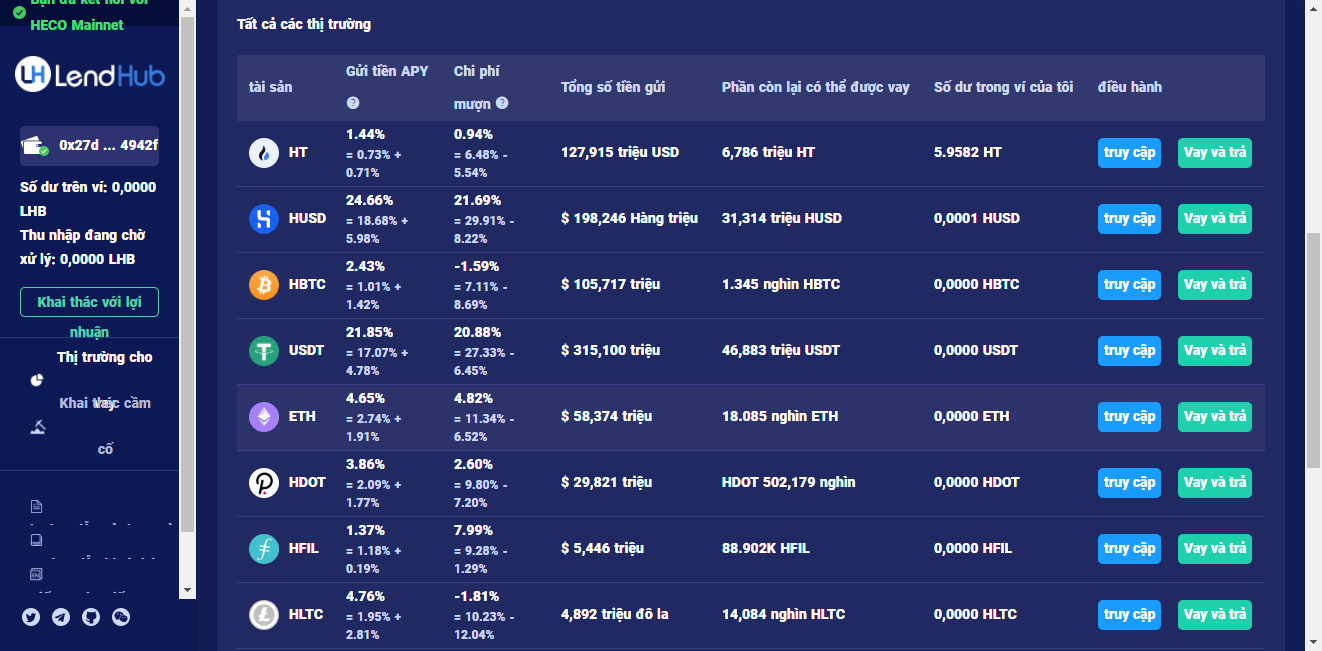Click Vay và trả for the HFIL row
1322x651 pixels.
pyautogui.click(x=1214, y=549)
